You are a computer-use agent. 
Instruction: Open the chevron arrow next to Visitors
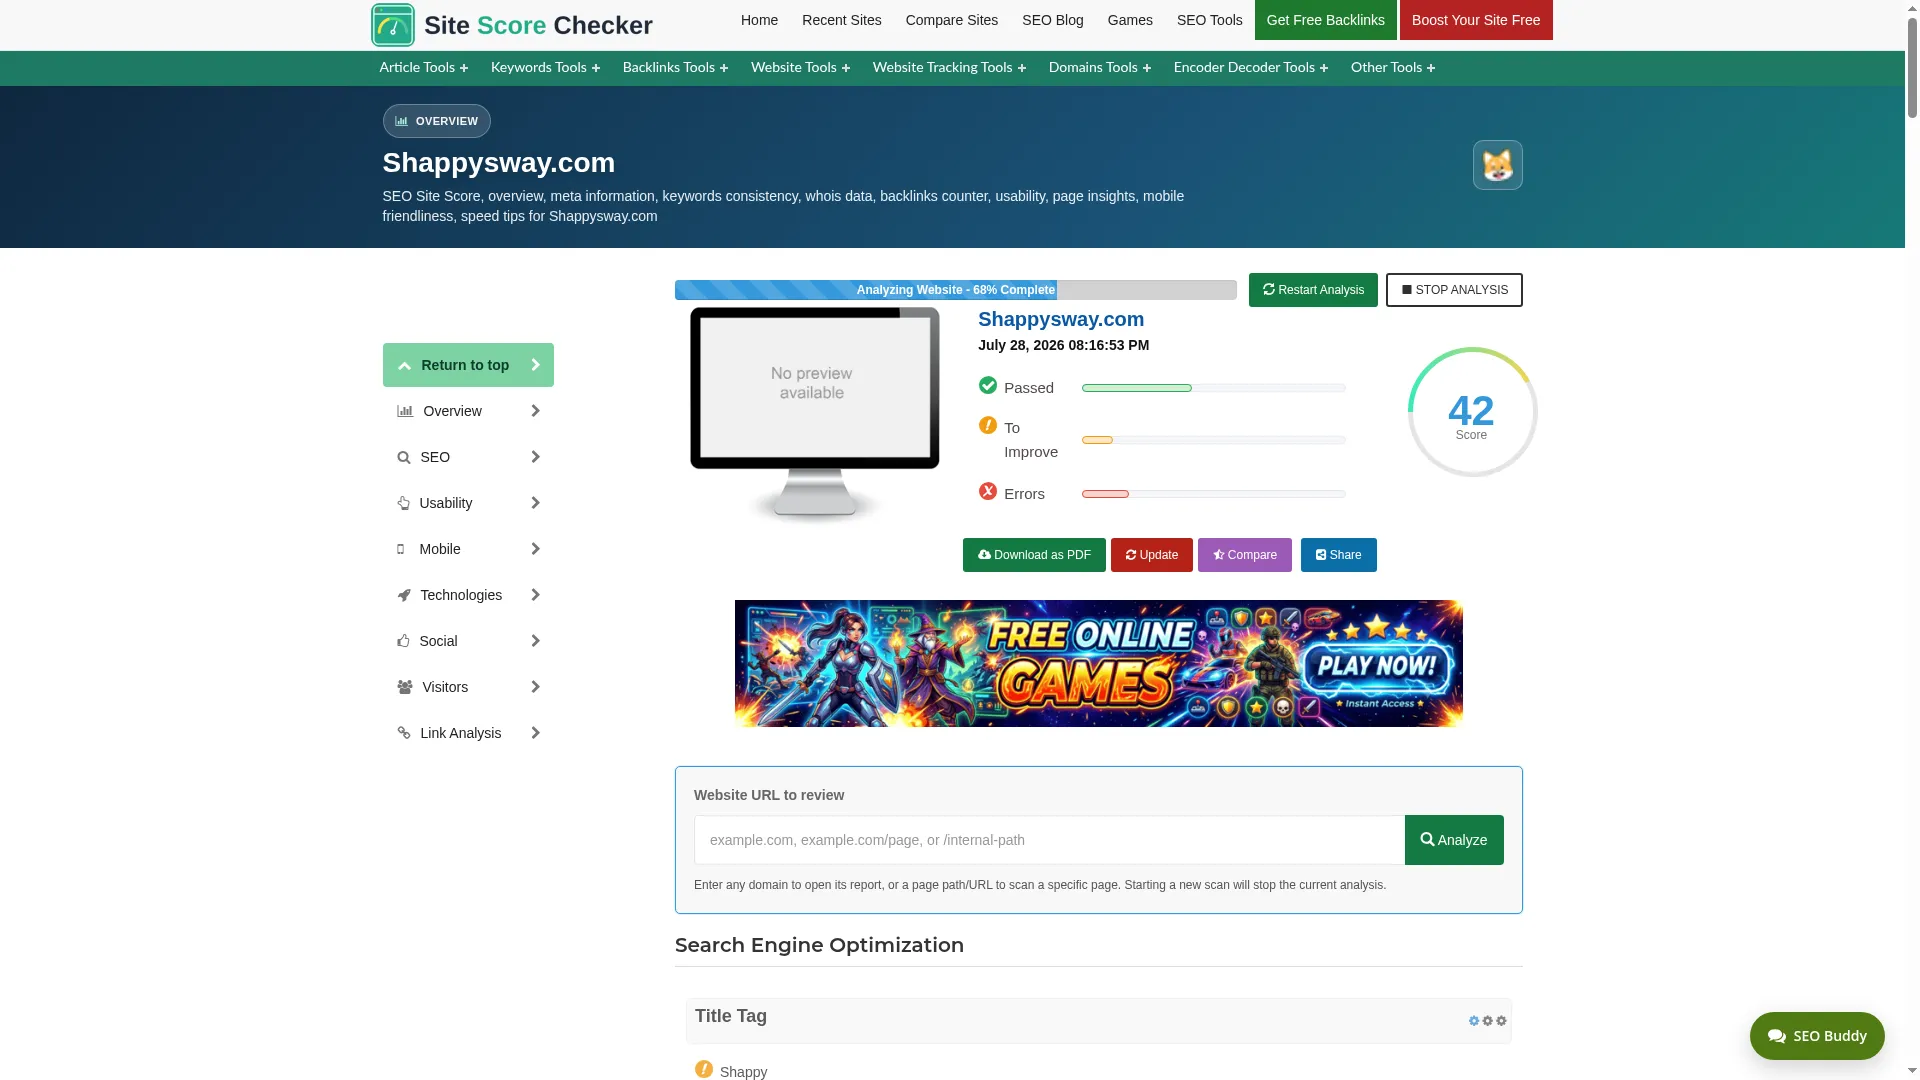(x=535, y=687)
